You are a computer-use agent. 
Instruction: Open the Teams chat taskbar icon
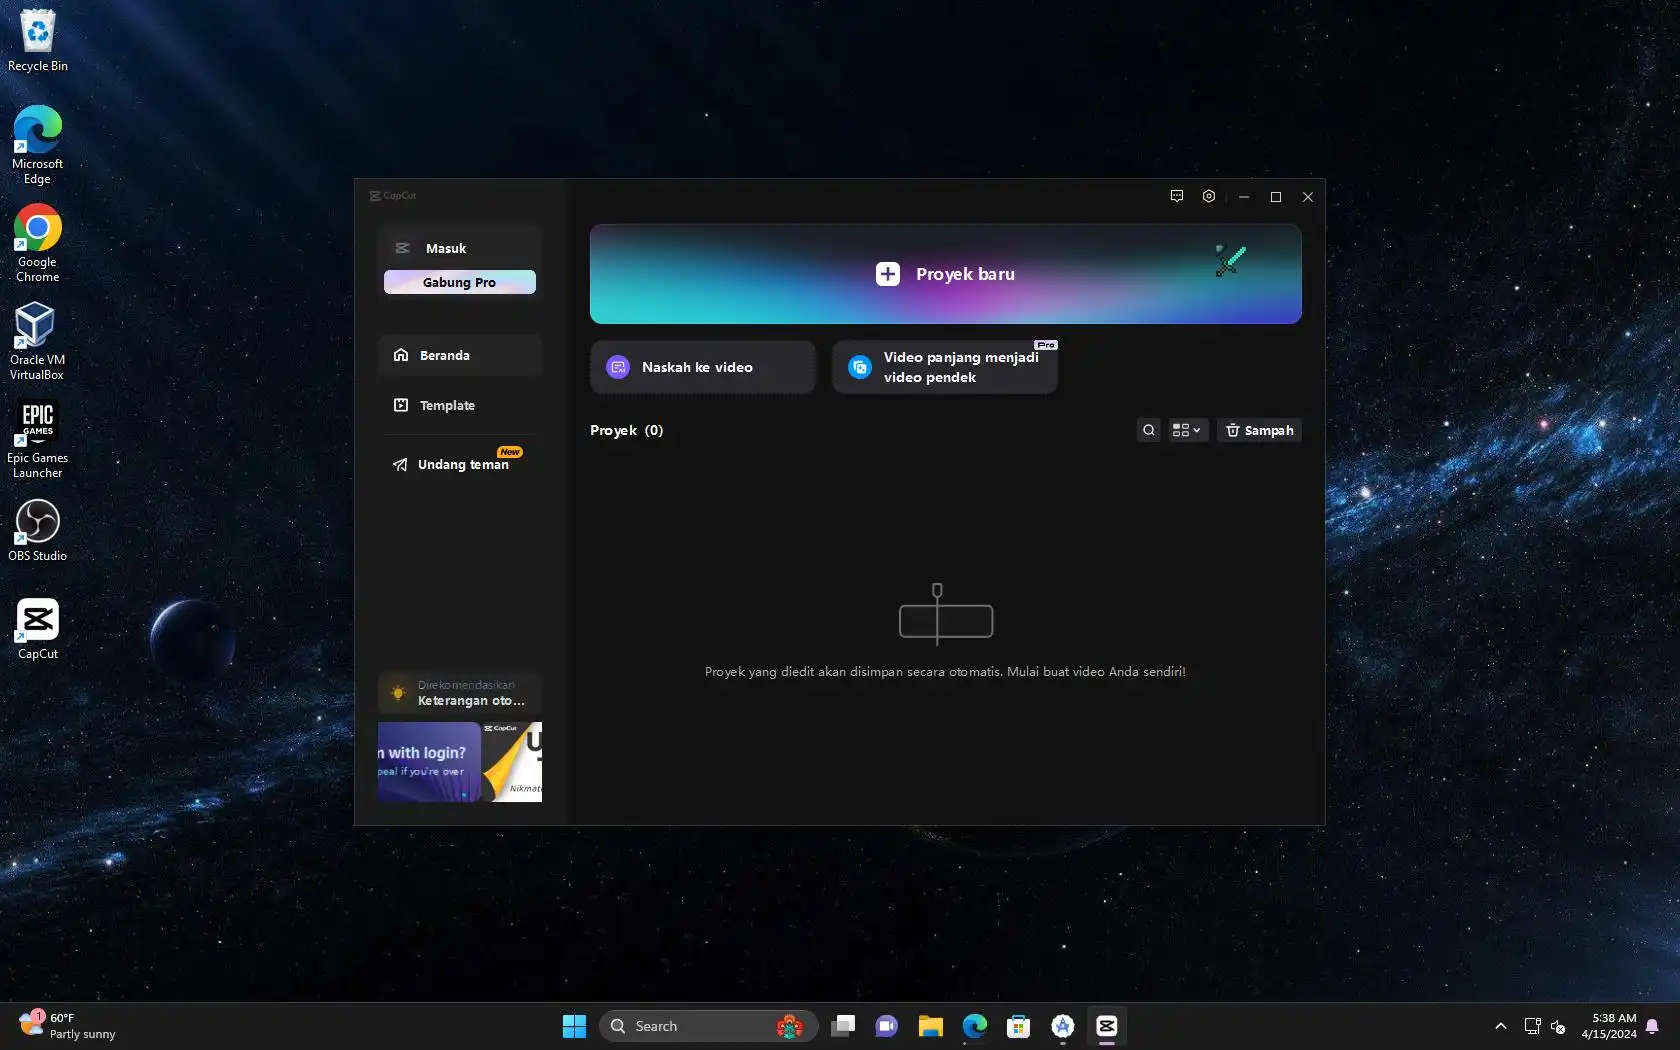(887, 1026)
